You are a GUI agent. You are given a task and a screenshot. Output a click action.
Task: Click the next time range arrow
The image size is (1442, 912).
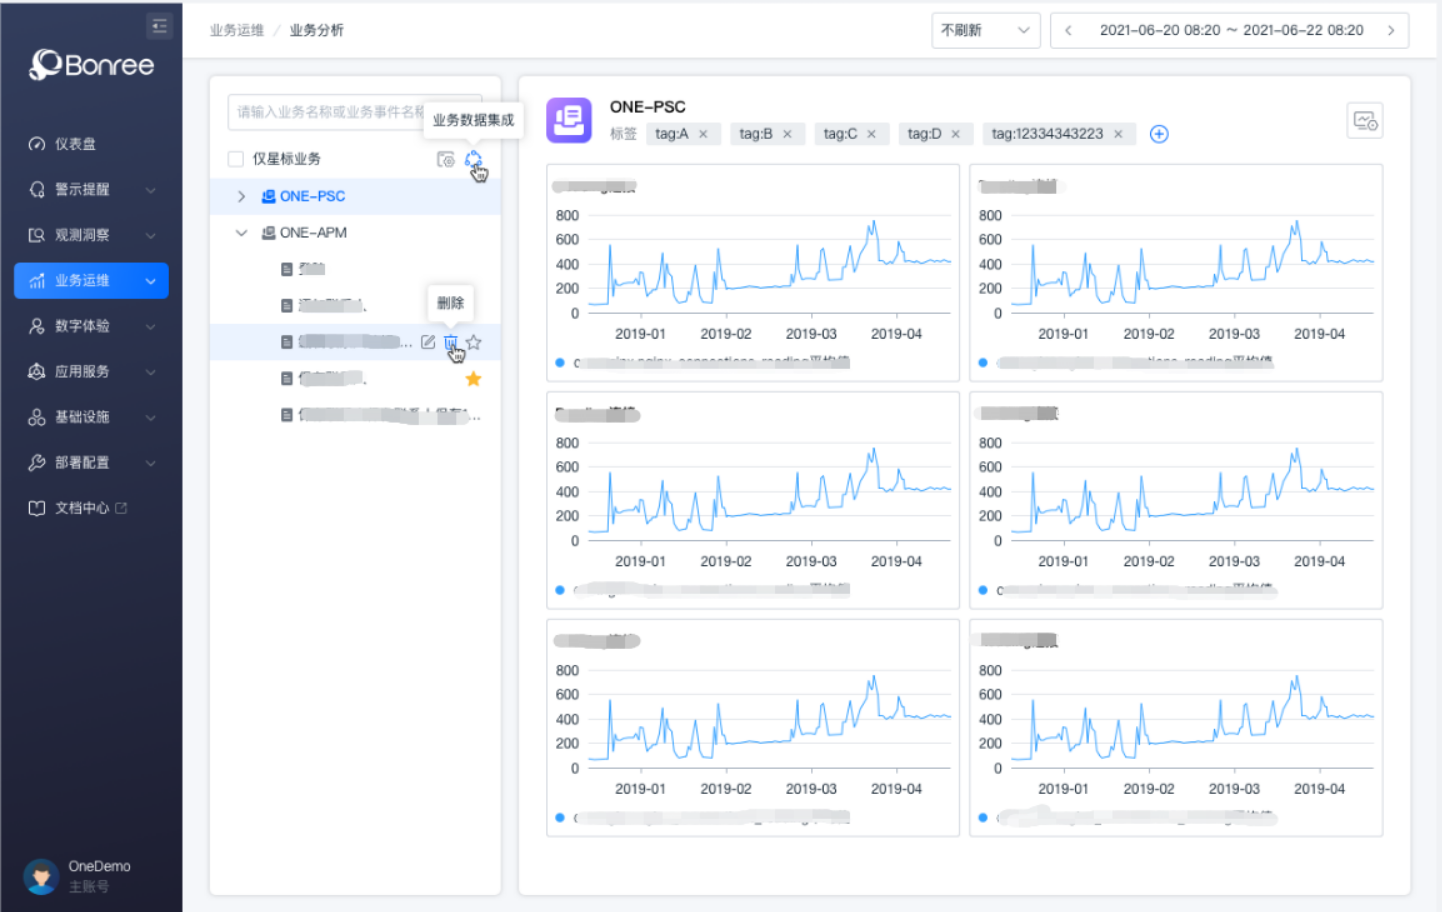1390,30
